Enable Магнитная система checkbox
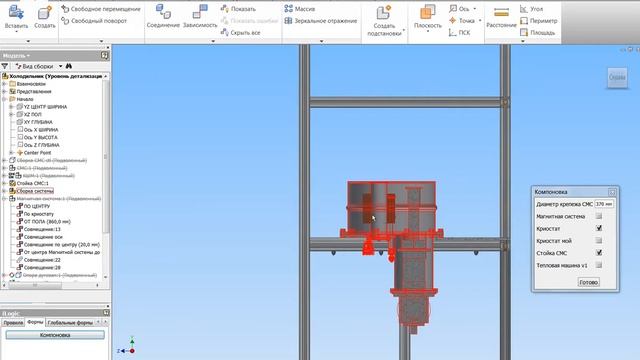This screenshot has width=640, height=360. click(599, 216)
